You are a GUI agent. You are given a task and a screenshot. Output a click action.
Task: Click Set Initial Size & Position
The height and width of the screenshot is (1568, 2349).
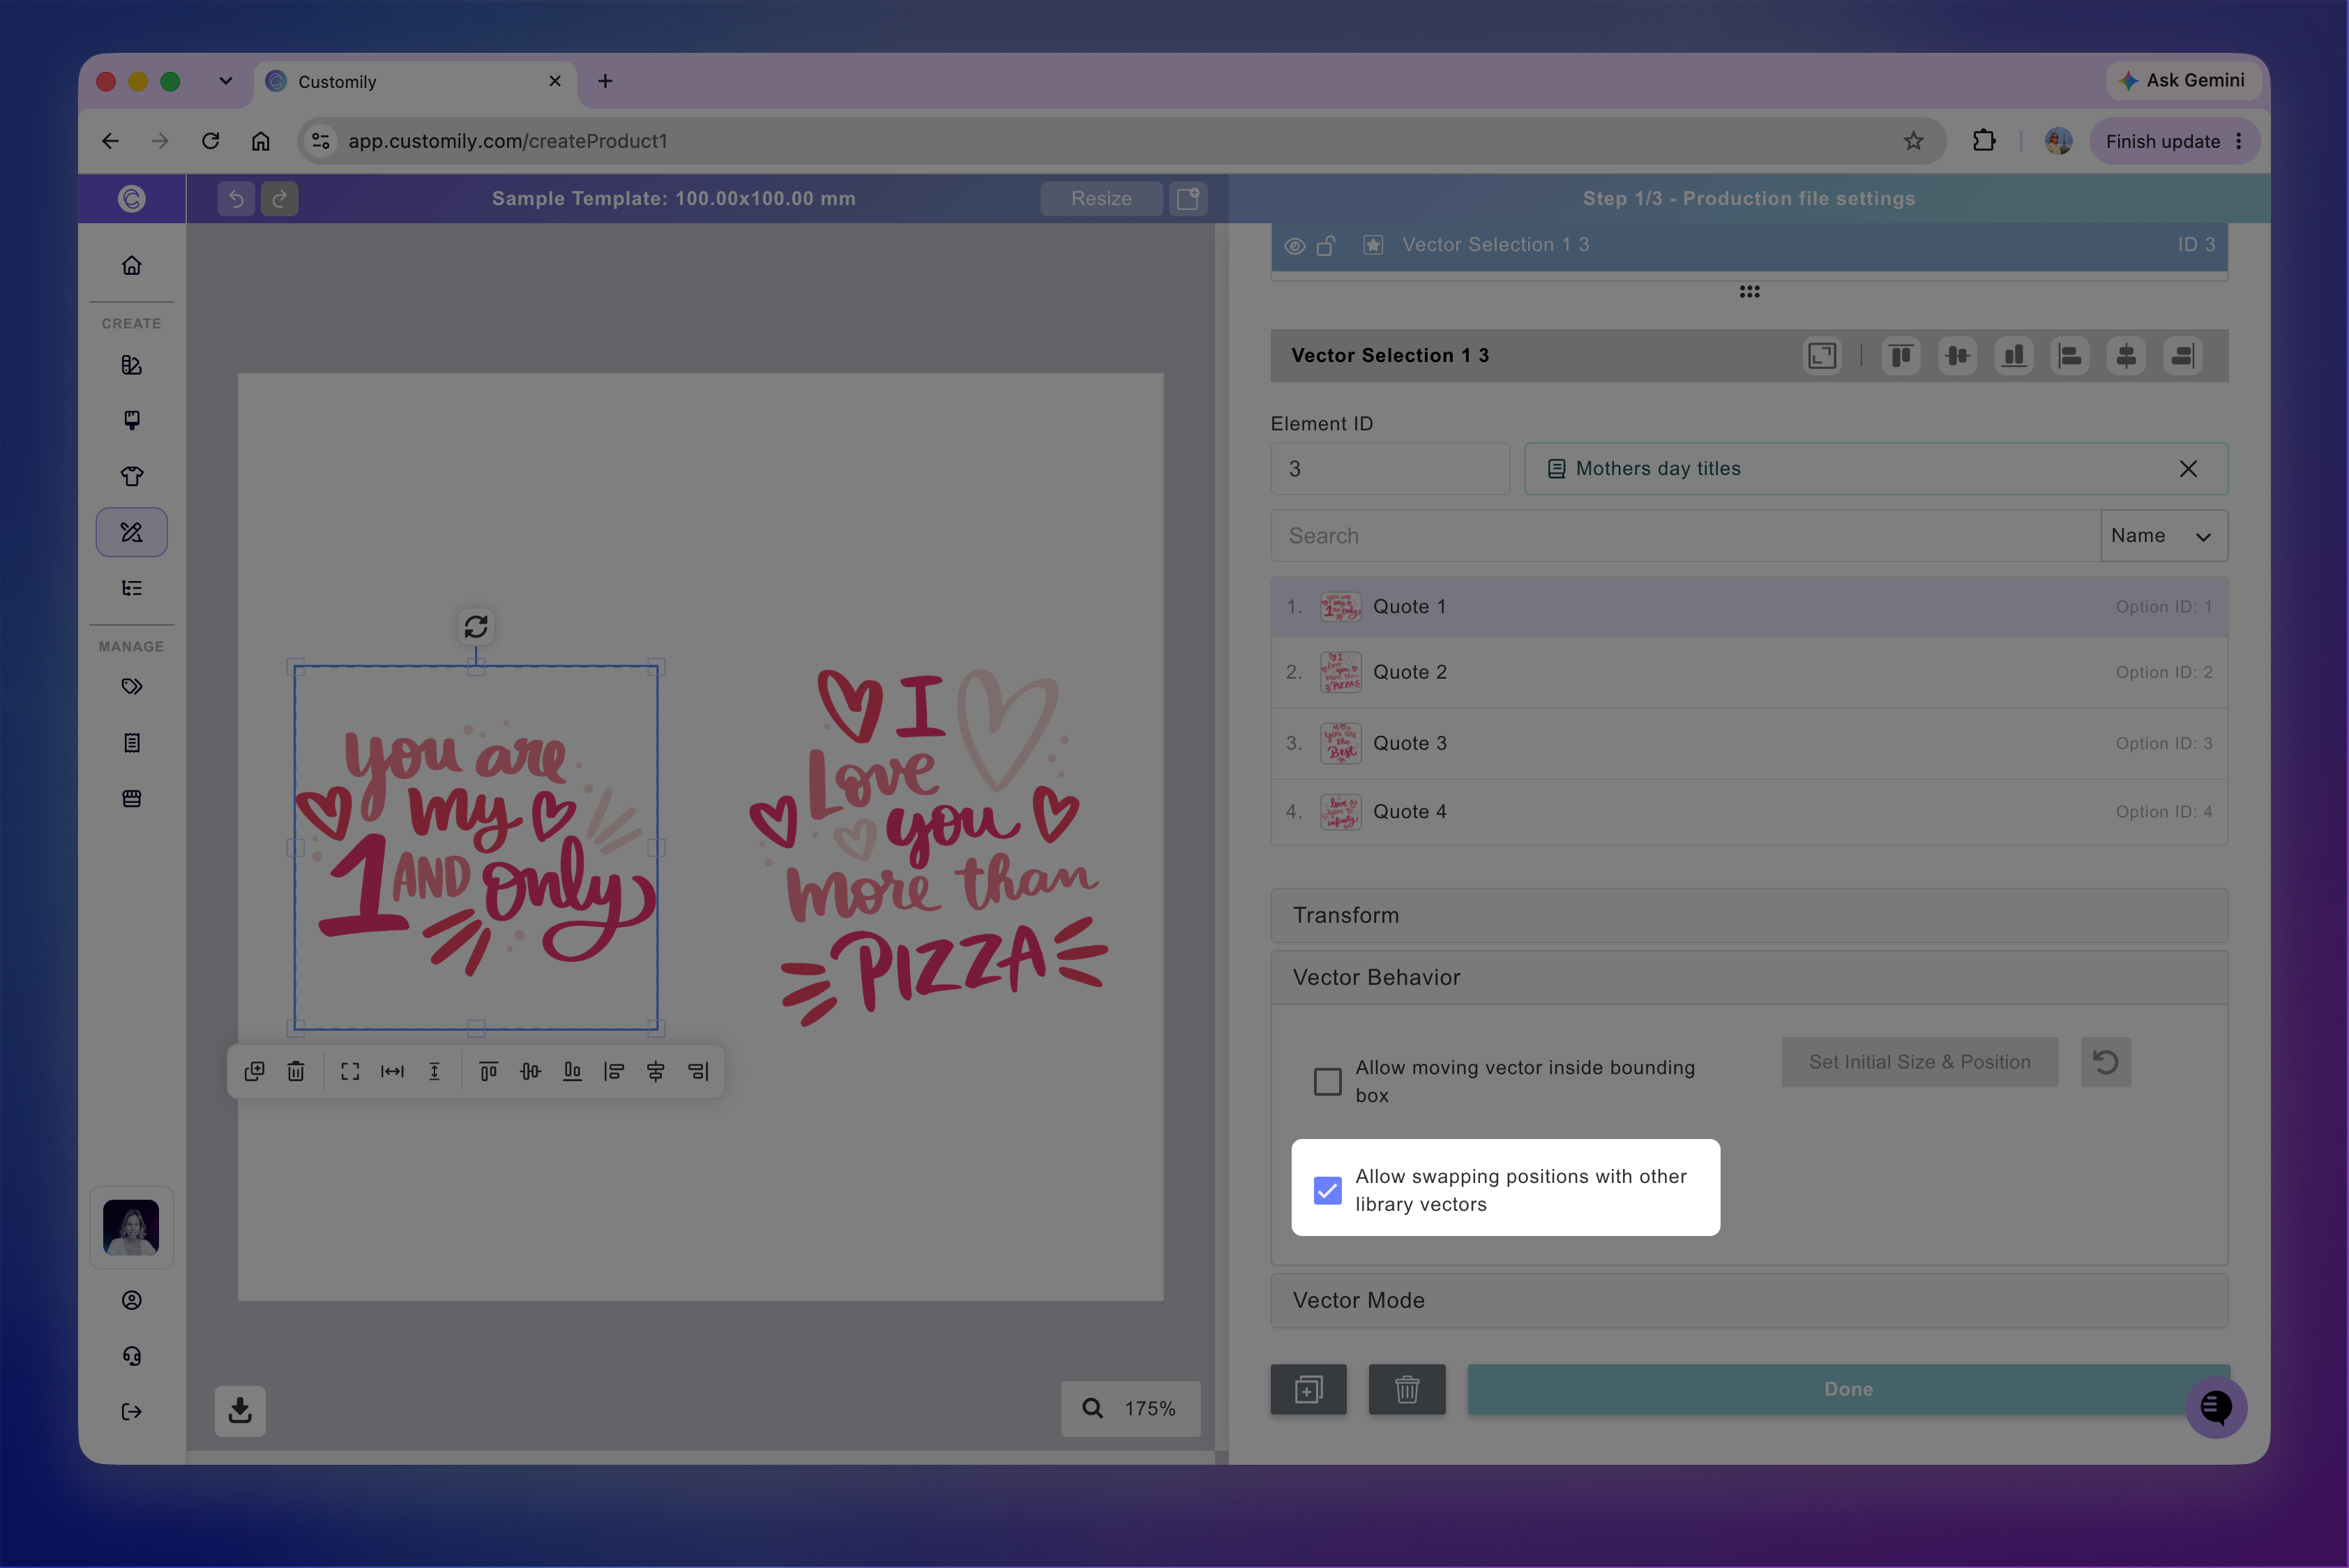1919,1062
